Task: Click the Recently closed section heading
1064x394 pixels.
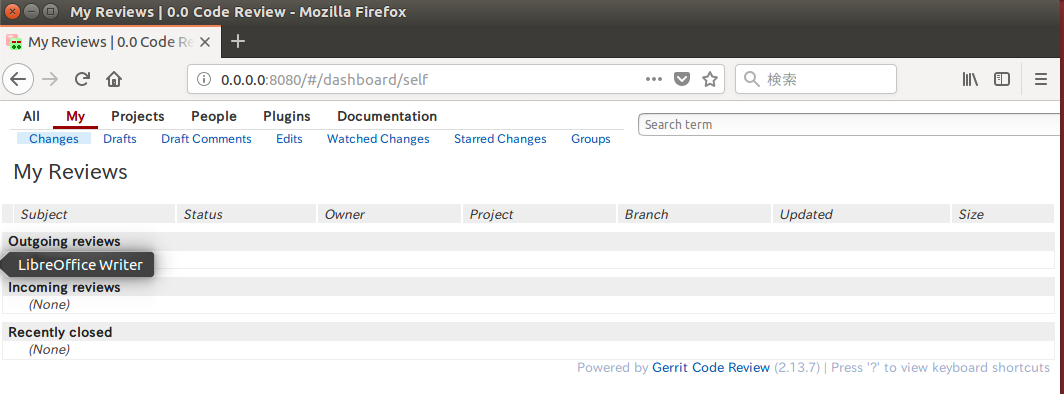Action: tap(60, 332)
